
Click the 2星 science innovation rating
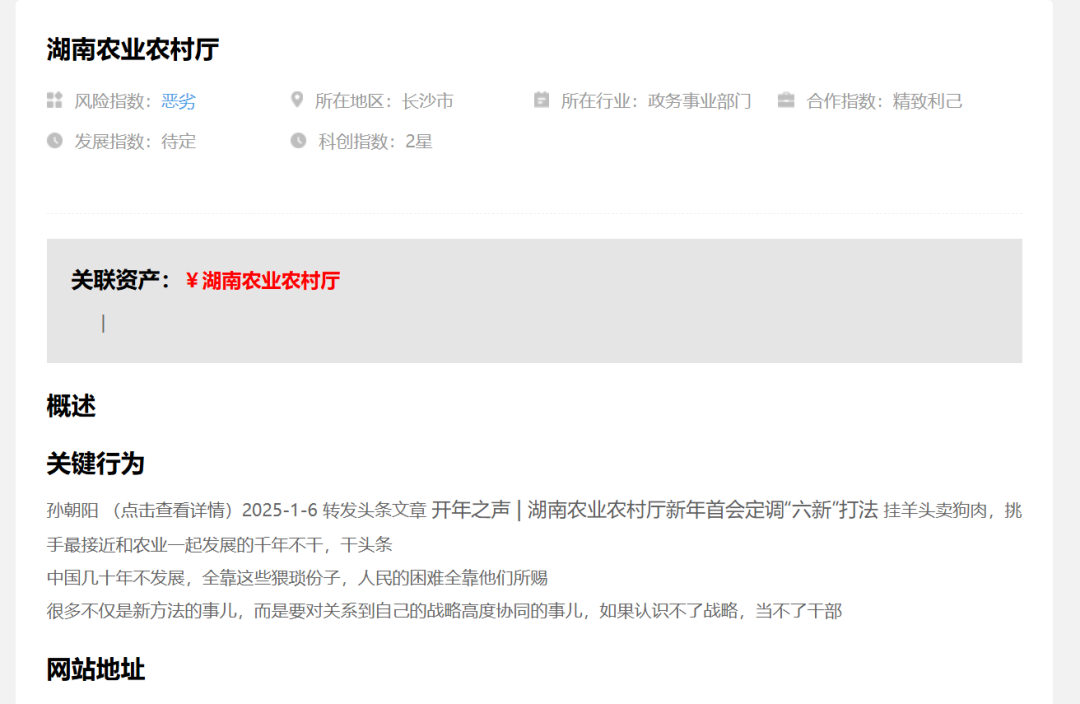pos(419,141)
